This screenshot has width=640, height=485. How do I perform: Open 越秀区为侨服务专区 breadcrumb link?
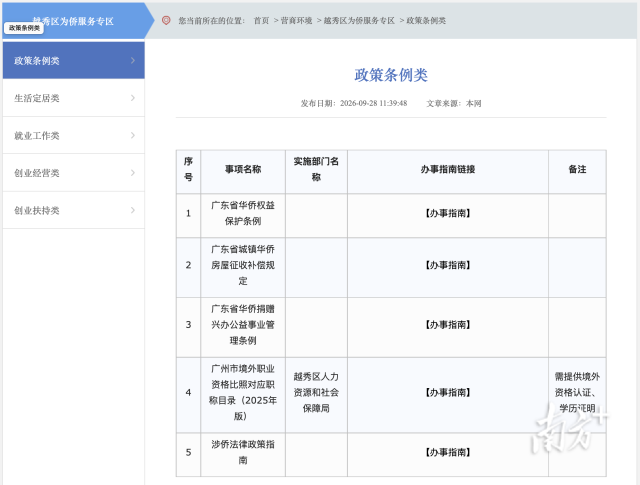tap(359, 21)
